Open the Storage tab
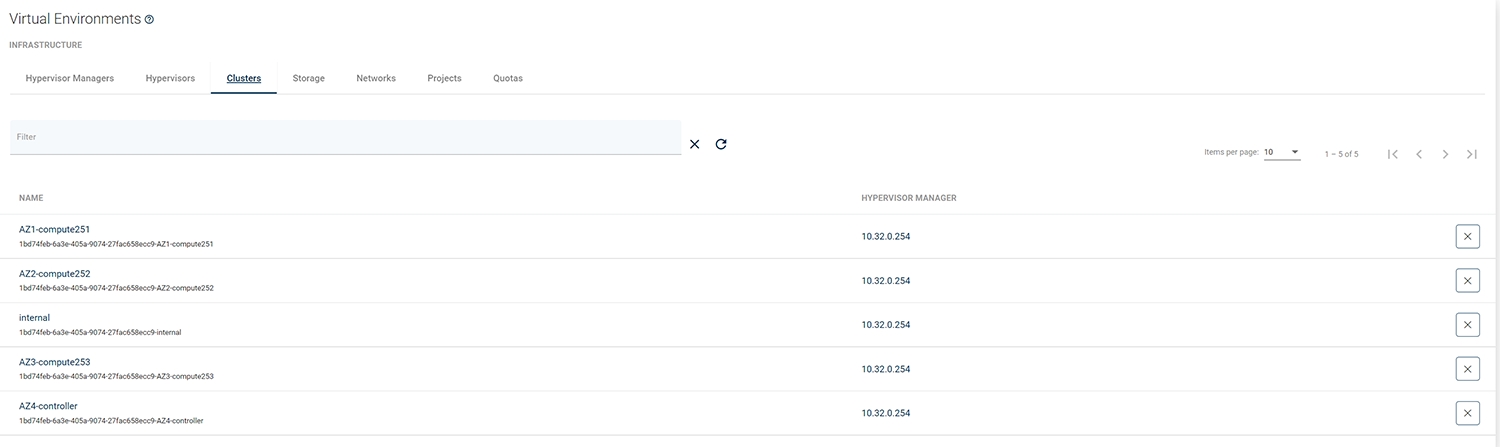 [x=308, y=78]
